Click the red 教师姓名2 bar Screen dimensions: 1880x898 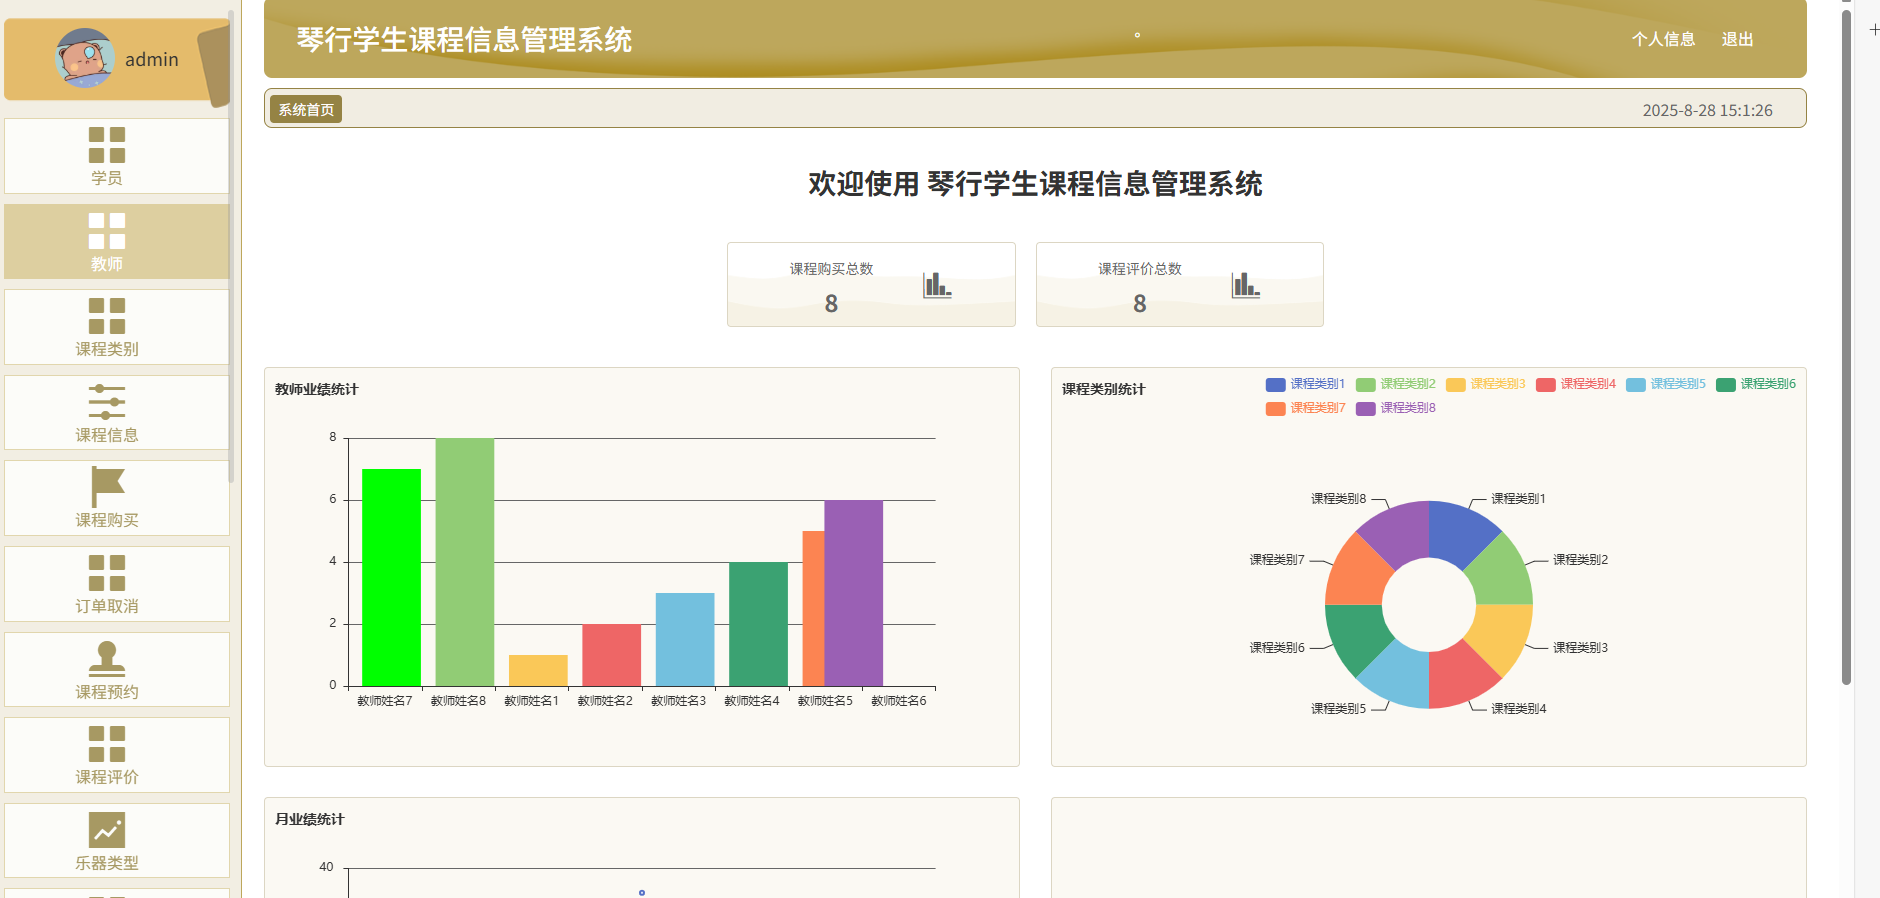coord(612,655)
